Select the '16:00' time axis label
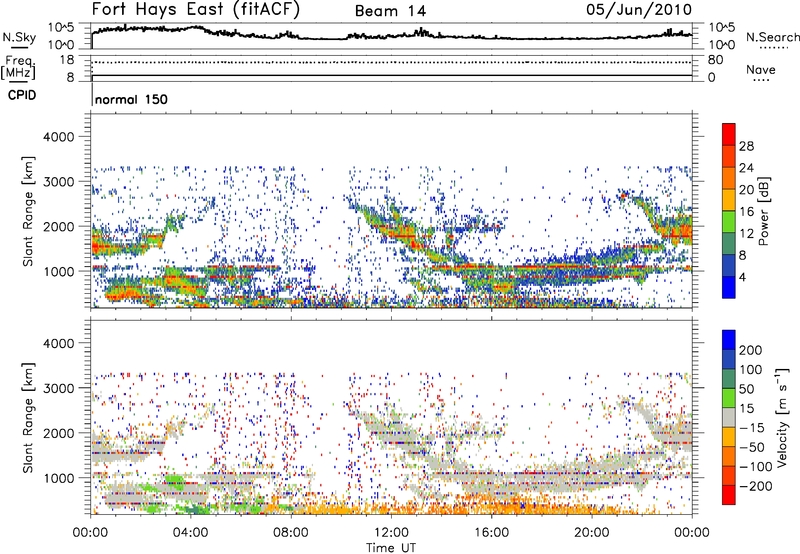The image size is (800, 554). click(x=491, y=533)
